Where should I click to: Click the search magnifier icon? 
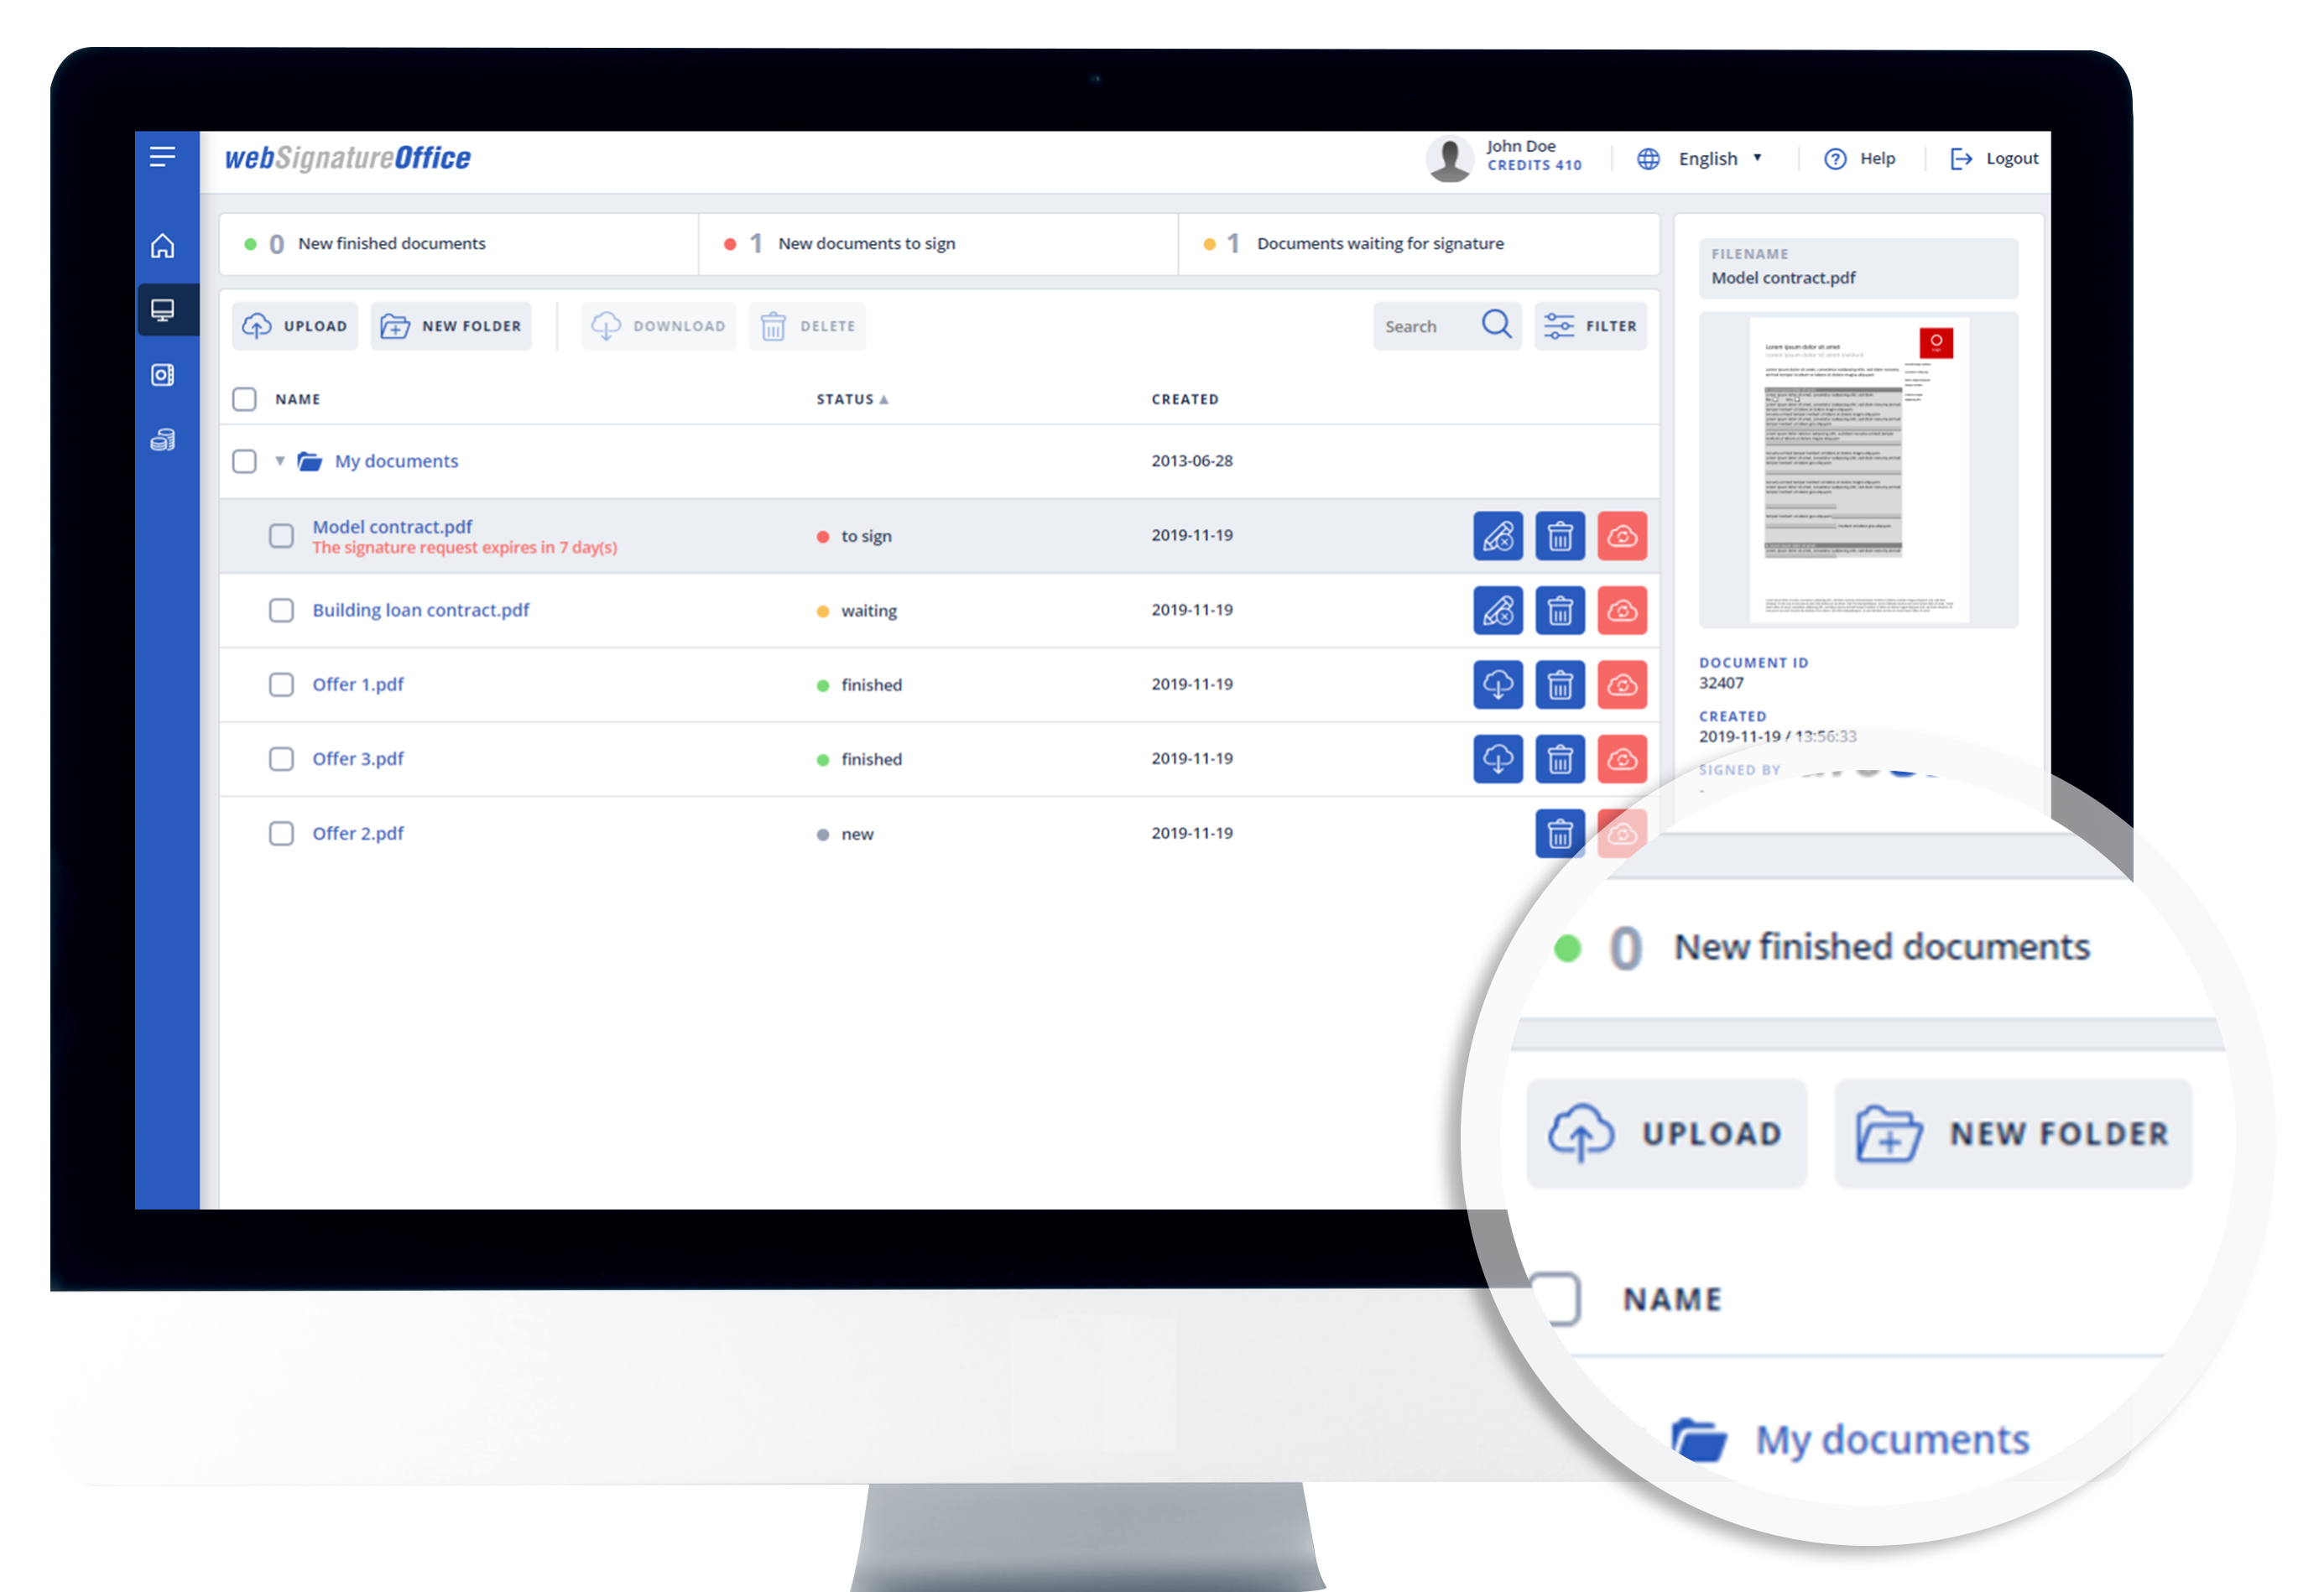[x=1496, y=325]
